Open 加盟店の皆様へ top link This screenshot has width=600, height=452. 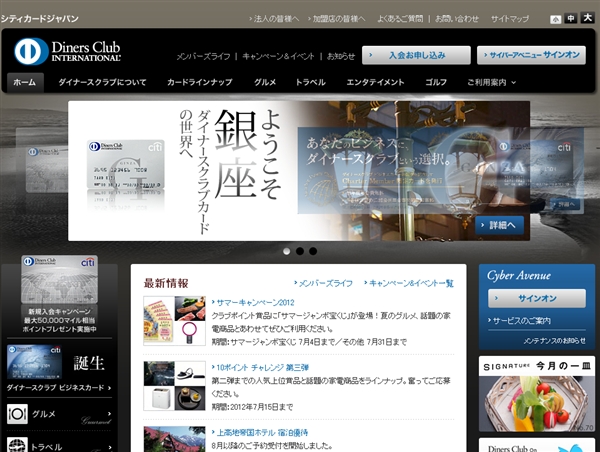click(x=337, y=19)
